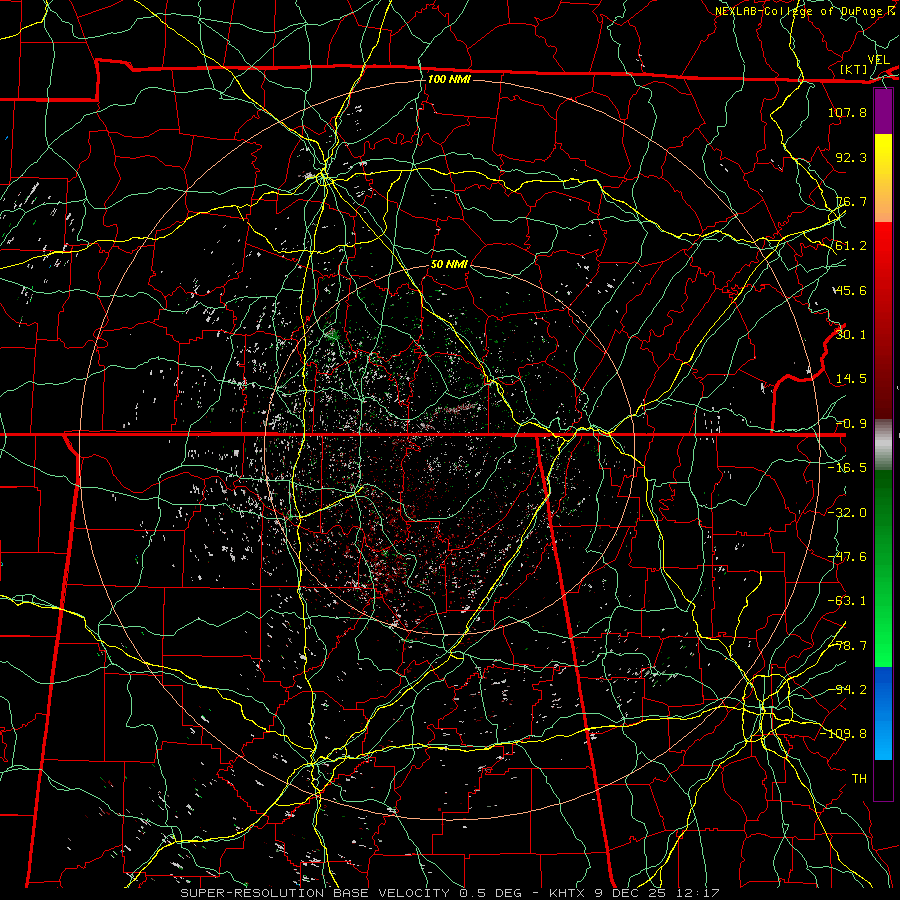The height and width of the screenshot is (900, 900).
Task: Pick the gray near-zero color bar segment
Action: (x=883, y=443)
